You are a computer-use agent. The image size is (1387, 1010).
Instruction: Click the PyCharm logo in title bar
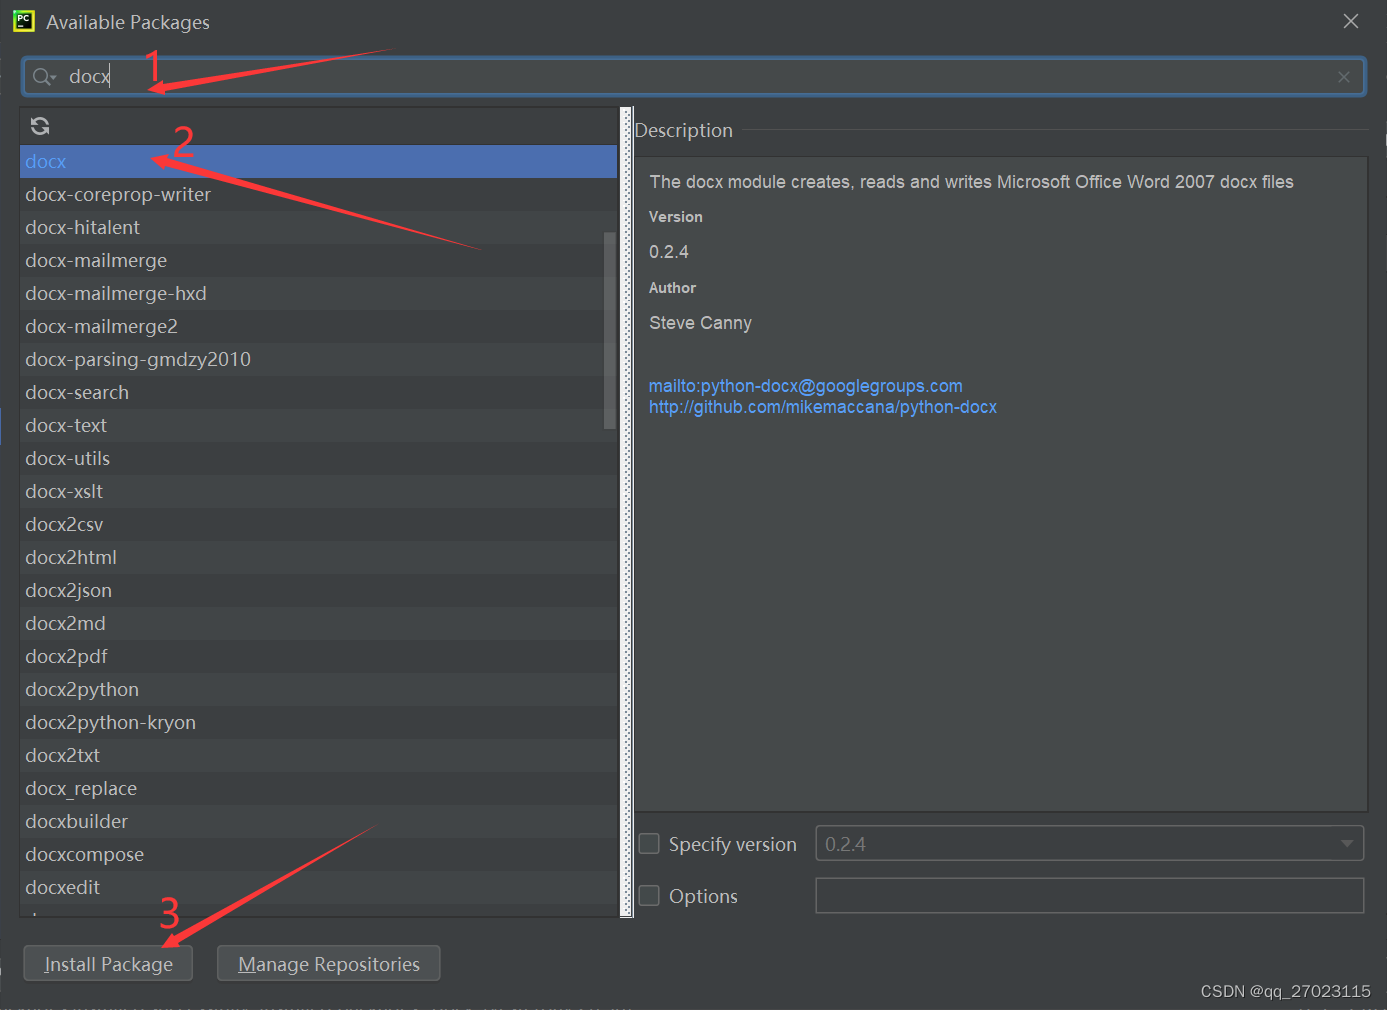click(24, 21)
